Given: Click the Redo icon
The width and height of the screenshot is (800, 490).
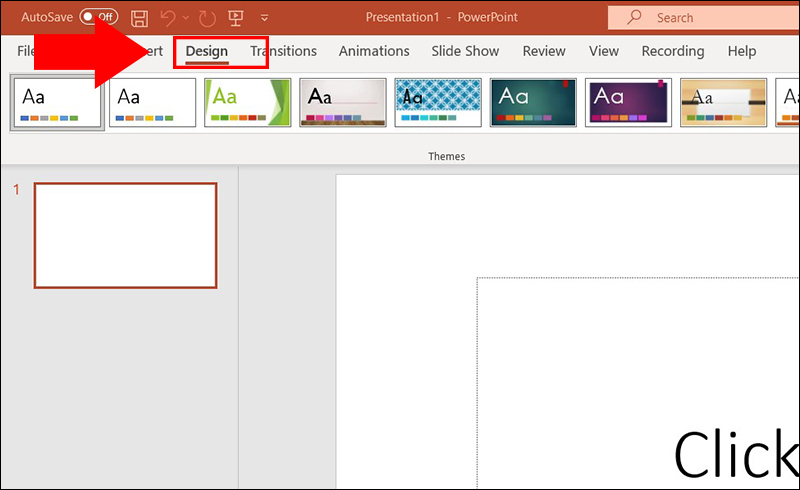Looking at the screenshot, I should point(207,18).
